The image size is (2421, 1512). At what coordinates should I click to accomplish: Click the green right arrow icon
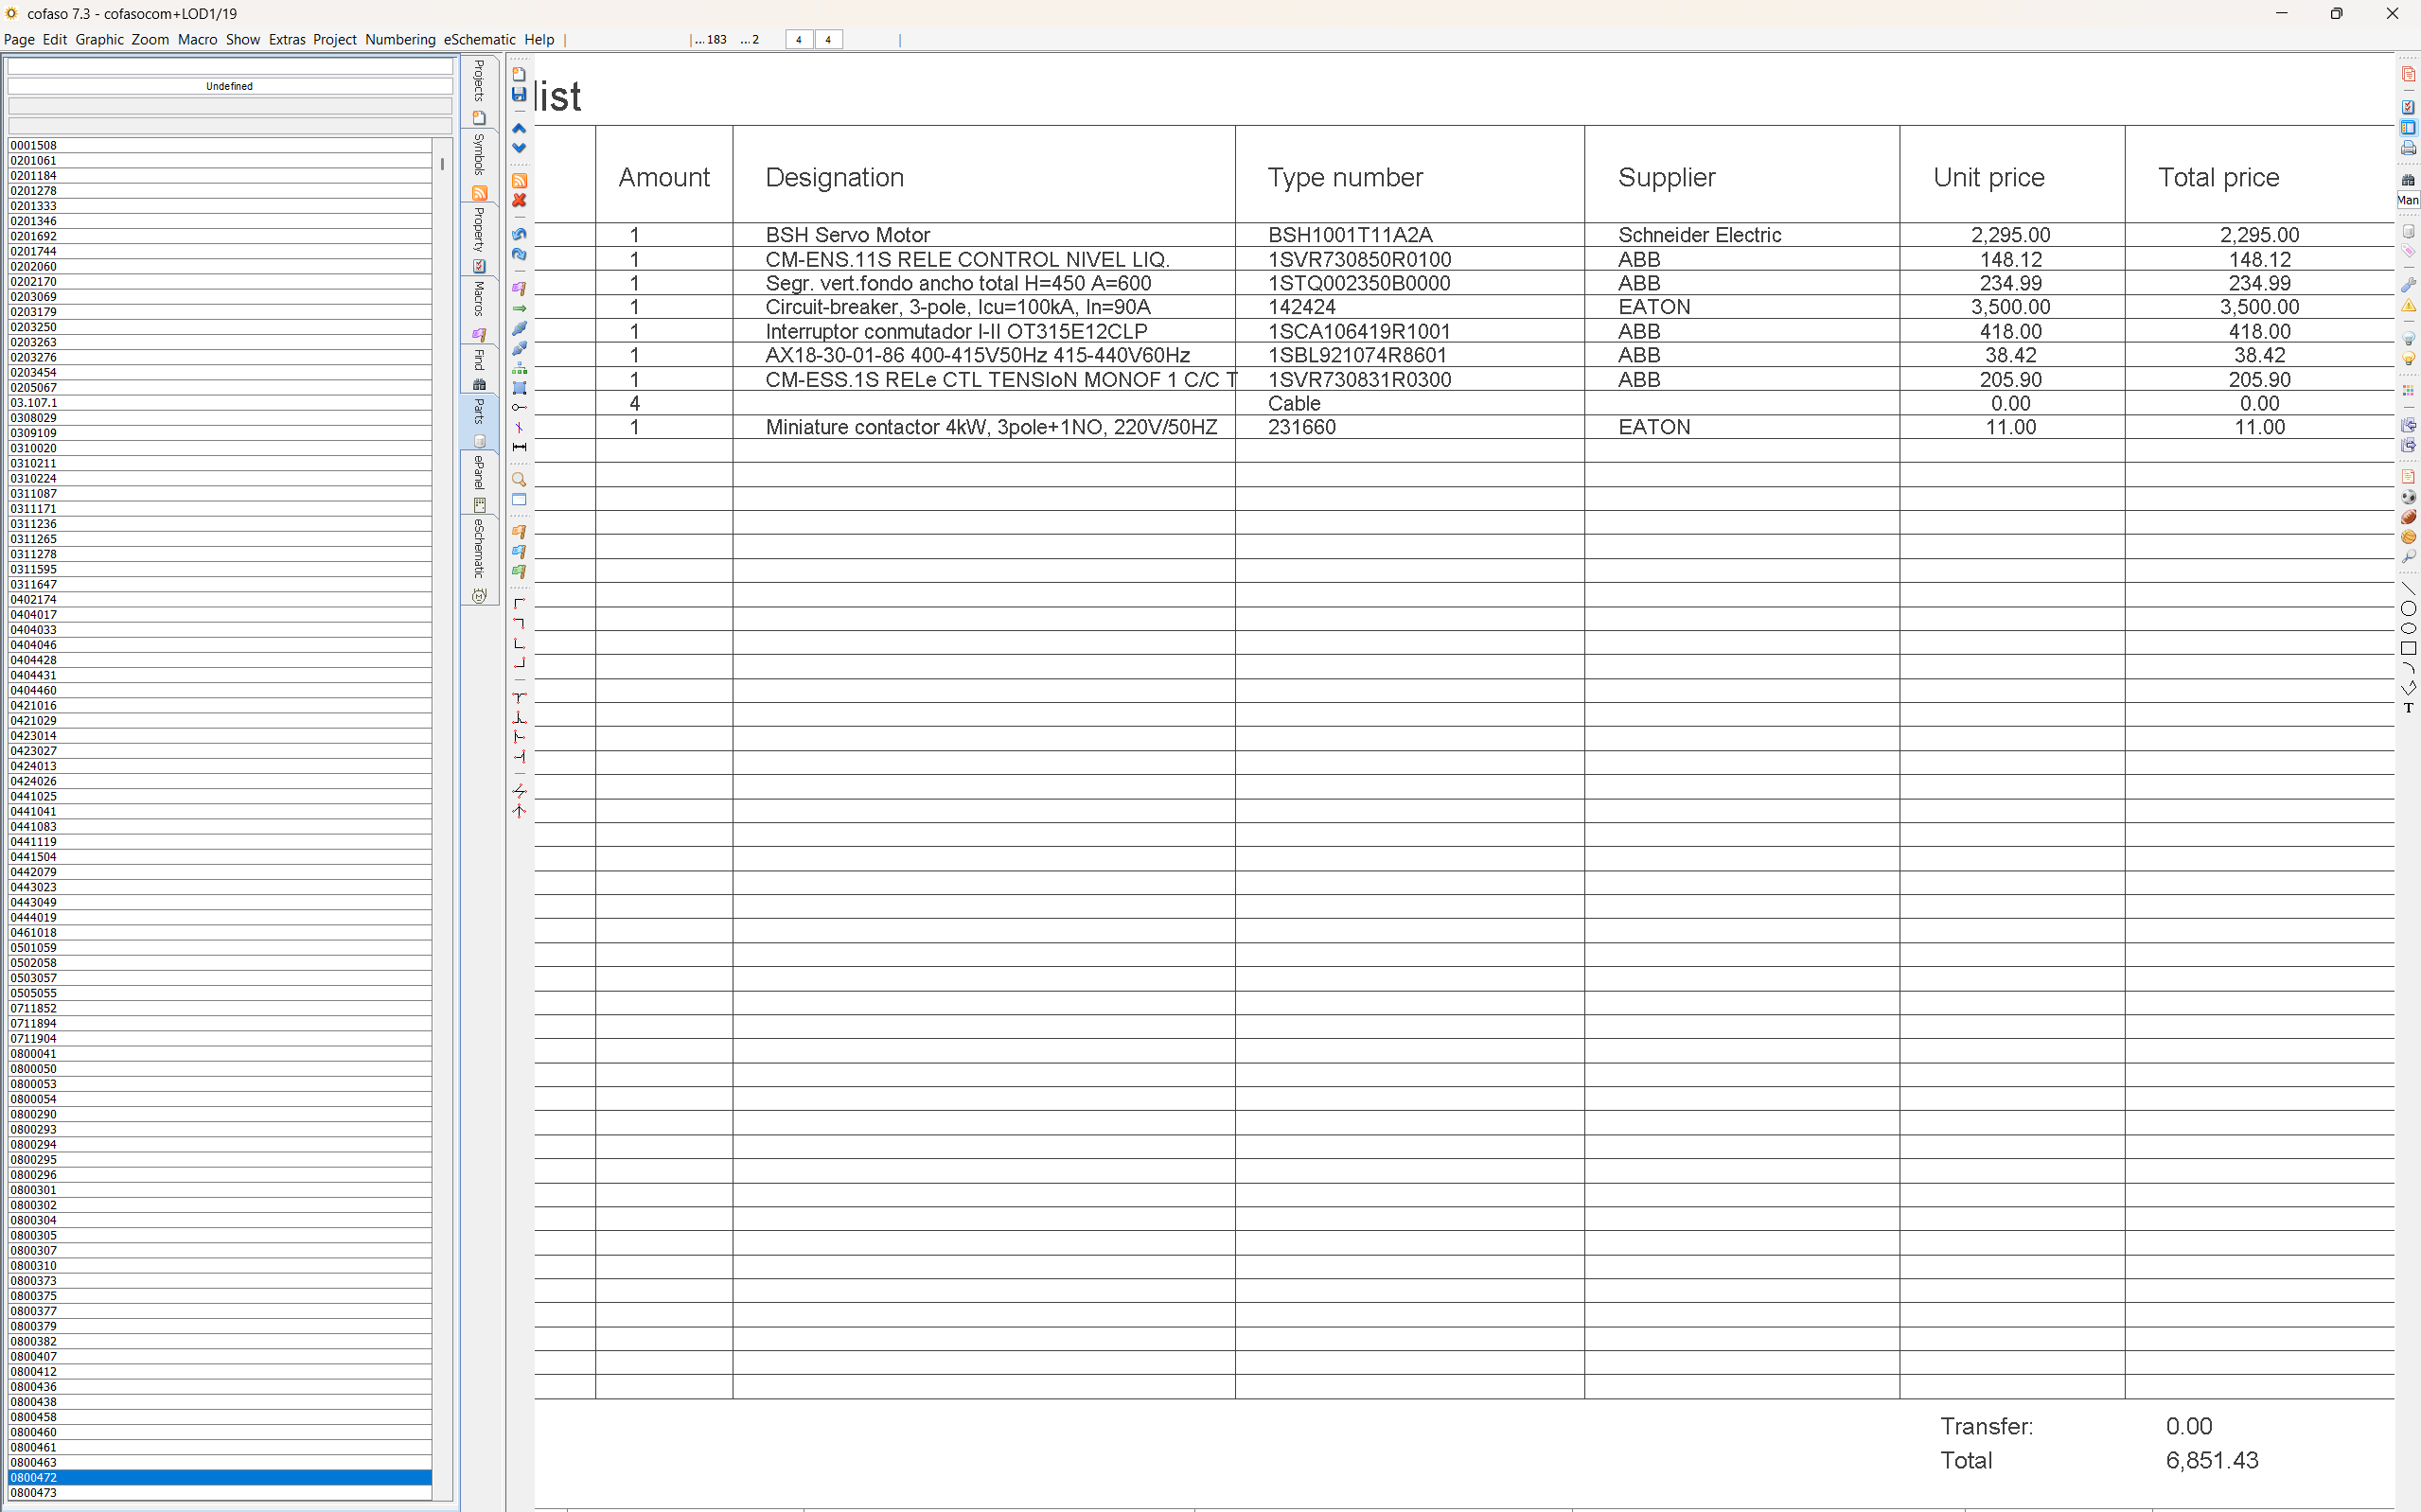pos(519,309)
